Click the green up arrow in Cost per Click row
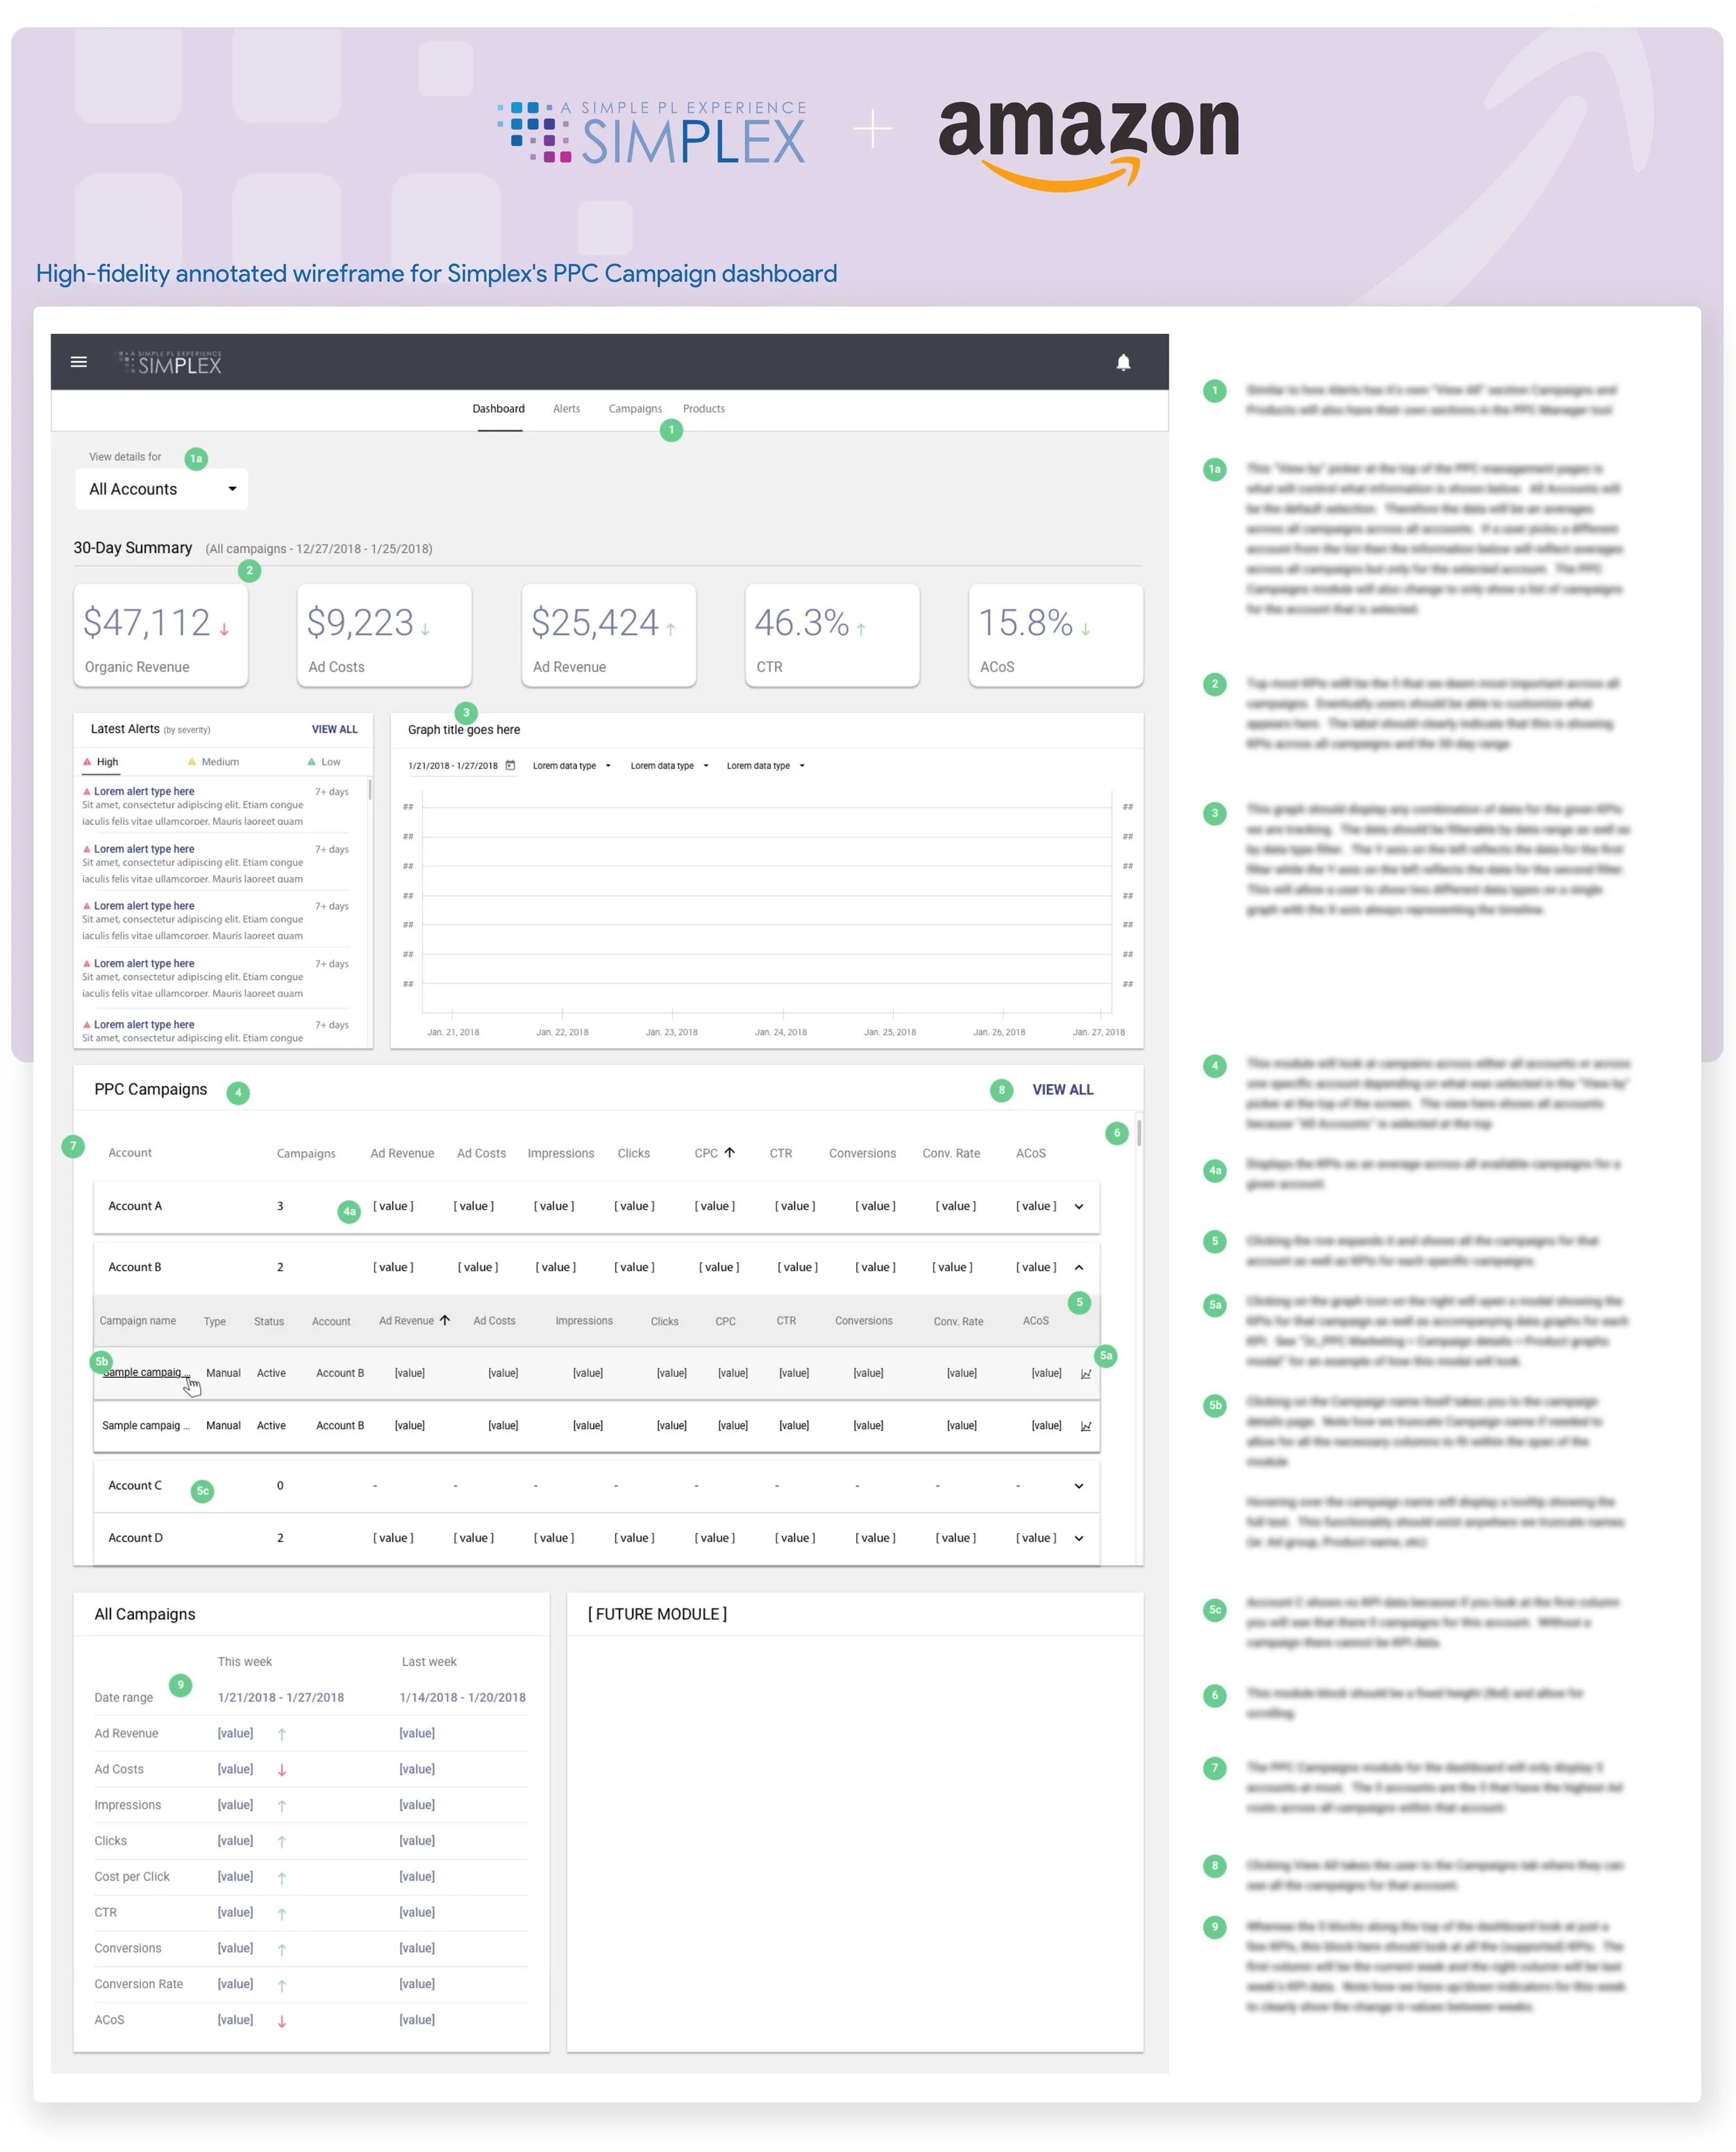Image resolution: width=1736 pixels, height=2152 pixels. click(x=282, y=1878)
